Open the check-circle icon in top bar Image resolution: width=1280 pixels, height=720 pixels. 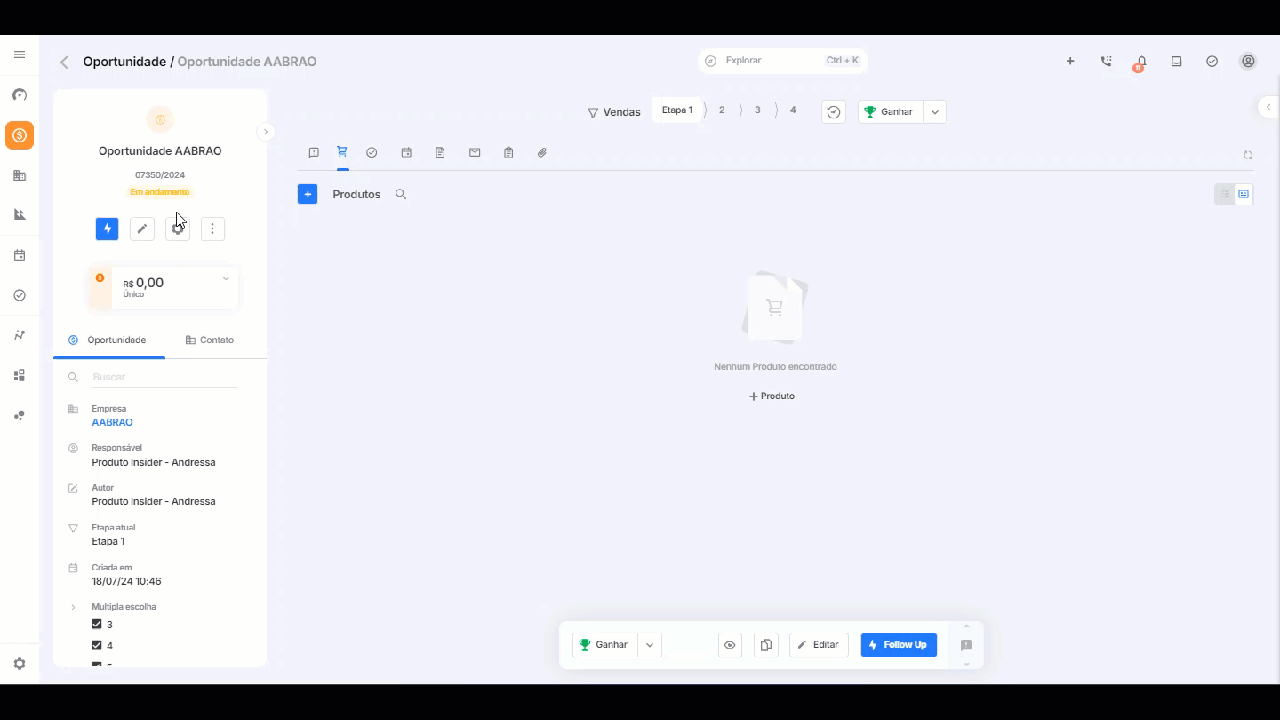pyautogui.click(x=1212, y=61)
